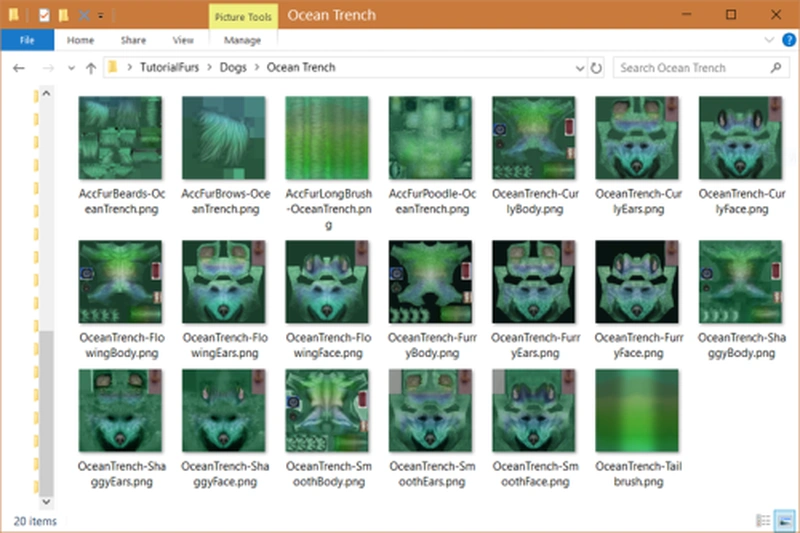Expand the chevron before TutorialFurs
This screenshot has width=800, height=533.
130,67
